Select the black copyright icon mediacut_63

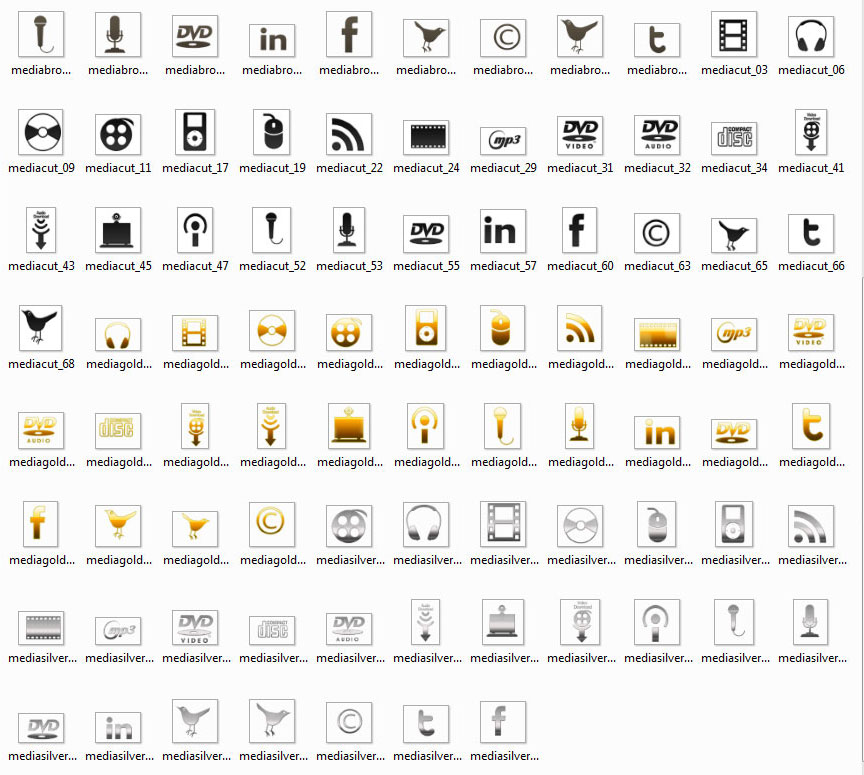(657, 233)
